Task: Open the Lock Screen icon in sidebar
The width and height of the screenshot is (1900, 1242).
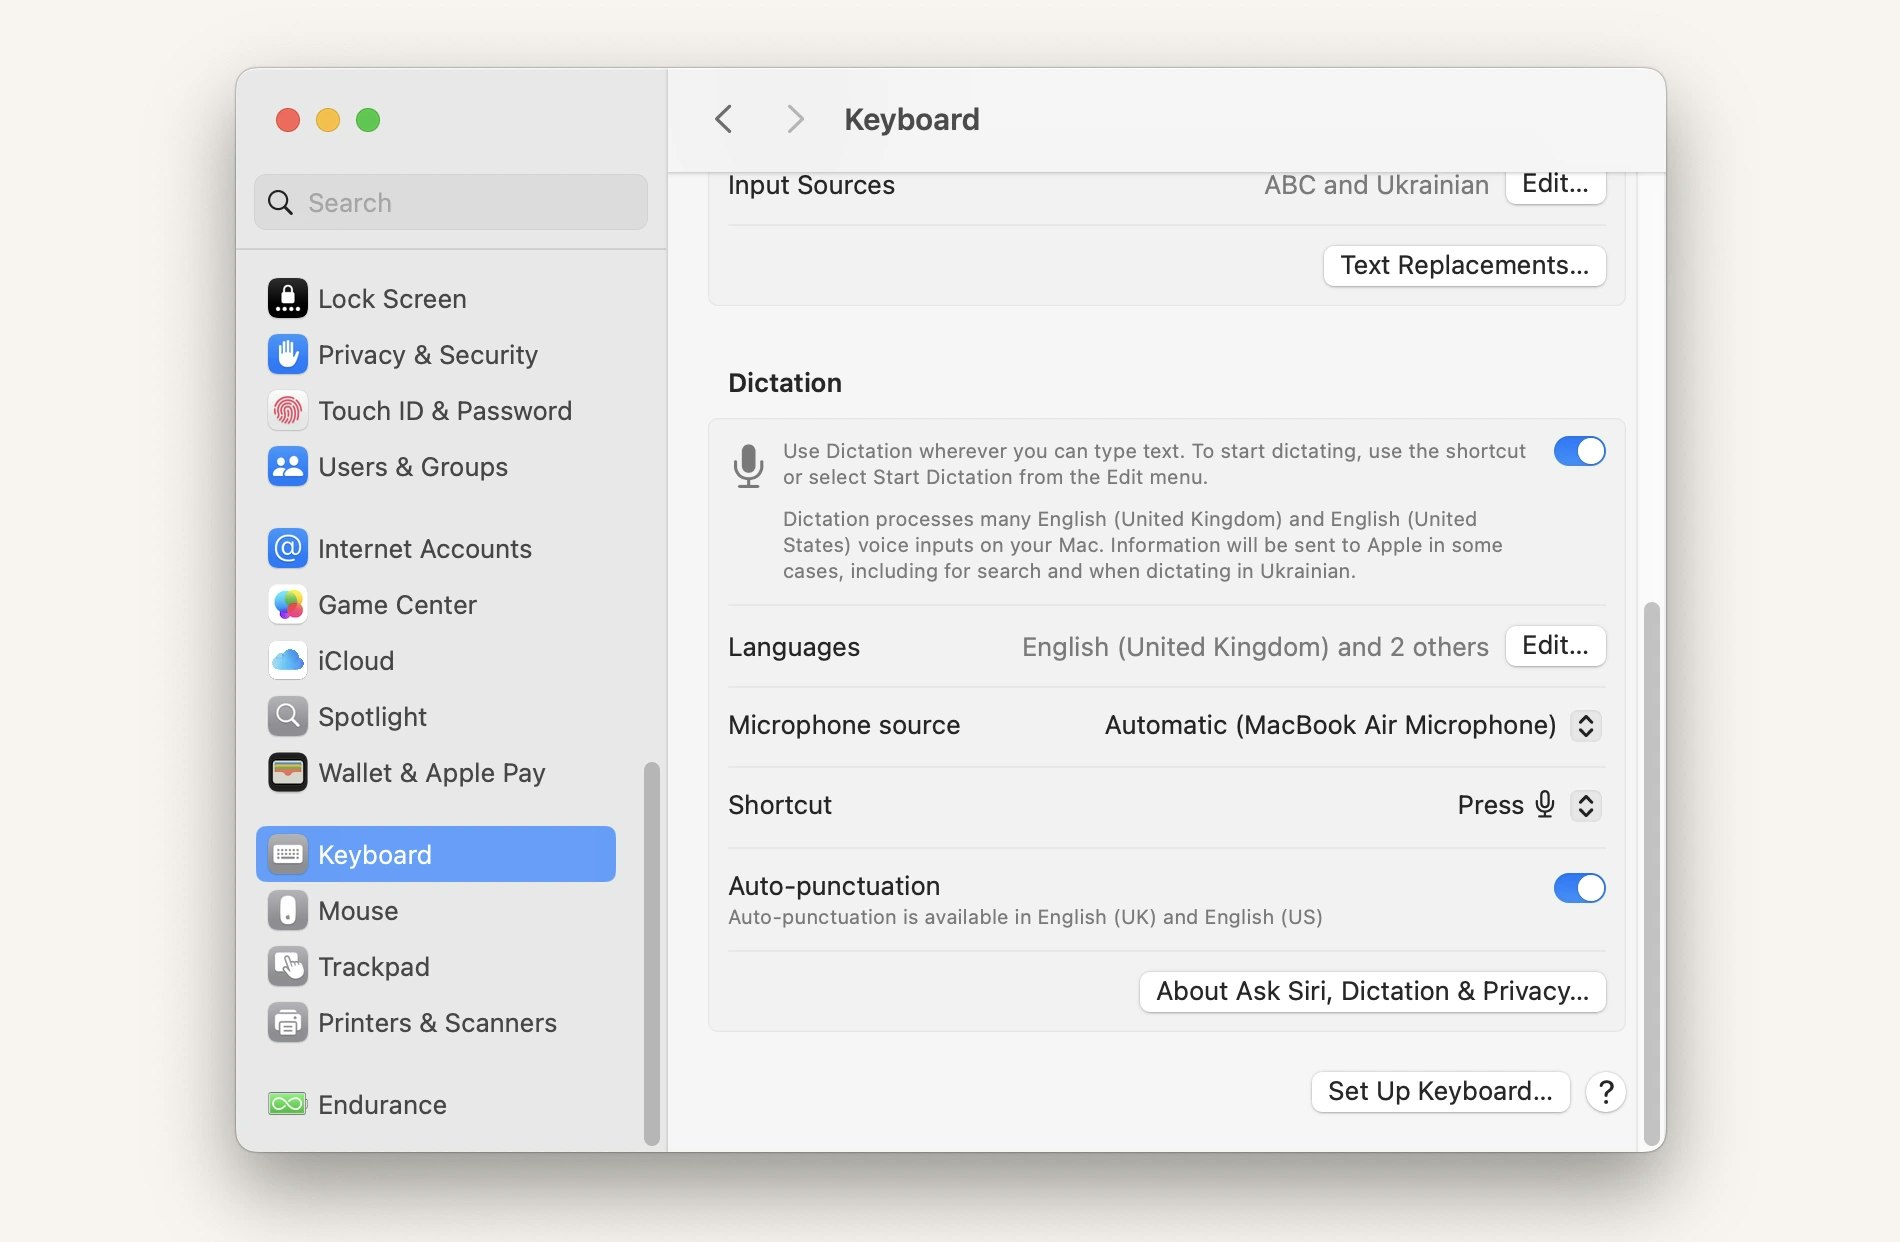Action: [287, 299]
